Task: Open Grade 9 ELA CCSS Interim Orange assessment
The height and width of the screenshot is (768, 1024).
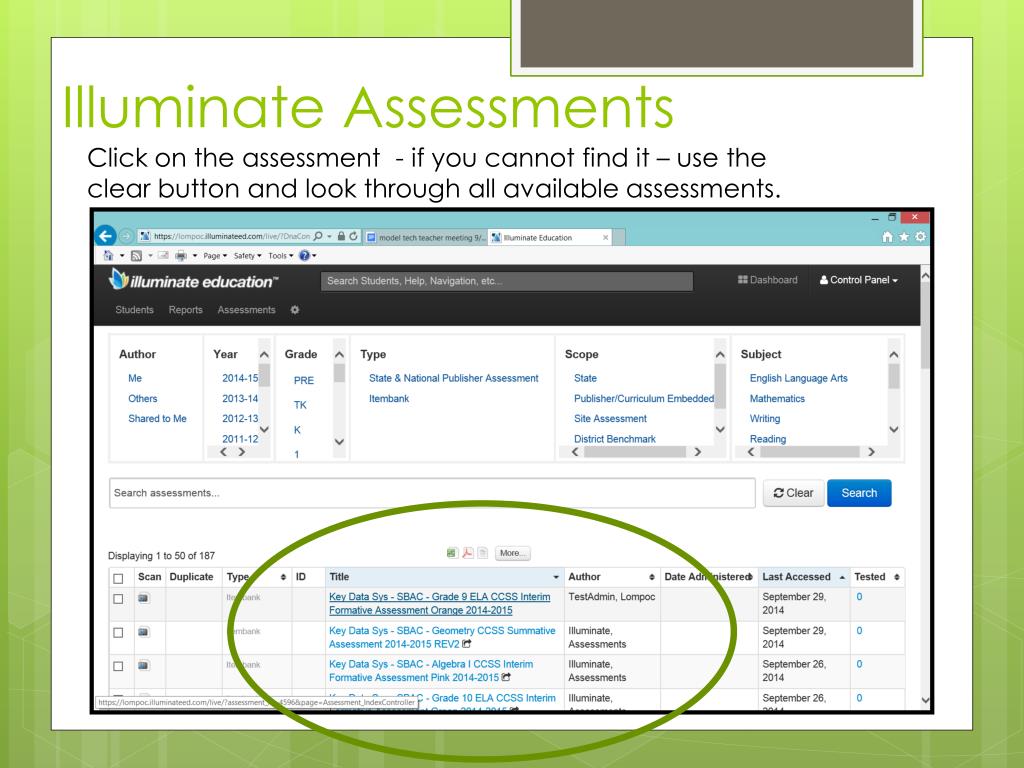Action: coord(440,603)
